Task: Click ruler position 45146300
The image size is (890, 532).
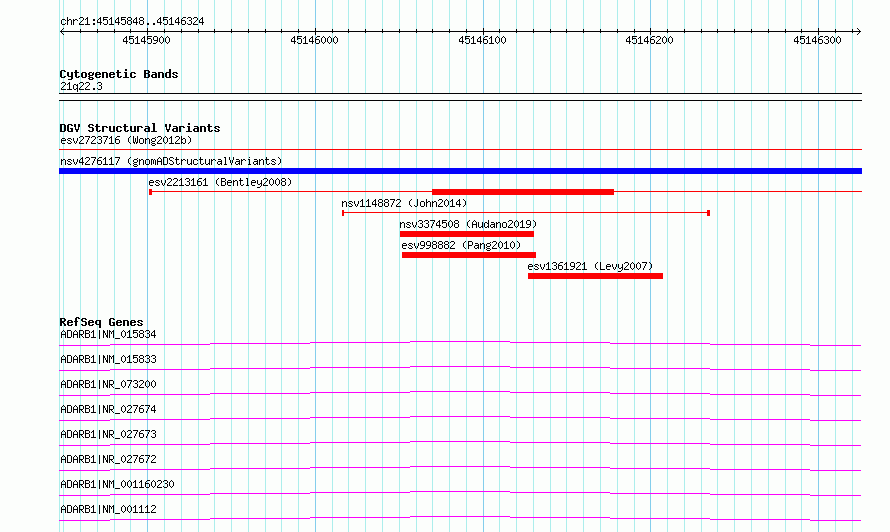Action: (x=817, y=40)
